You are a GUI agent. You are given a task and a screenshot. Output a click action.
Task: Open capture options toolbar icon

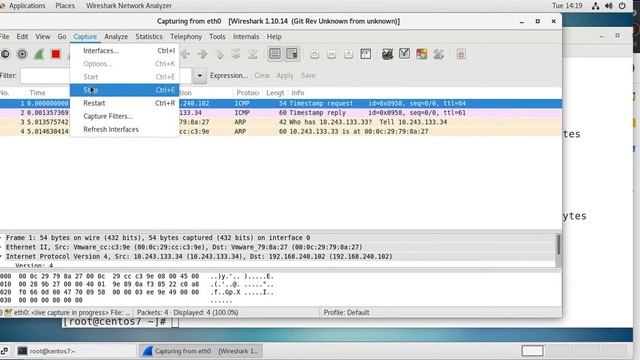coord(22,54)
